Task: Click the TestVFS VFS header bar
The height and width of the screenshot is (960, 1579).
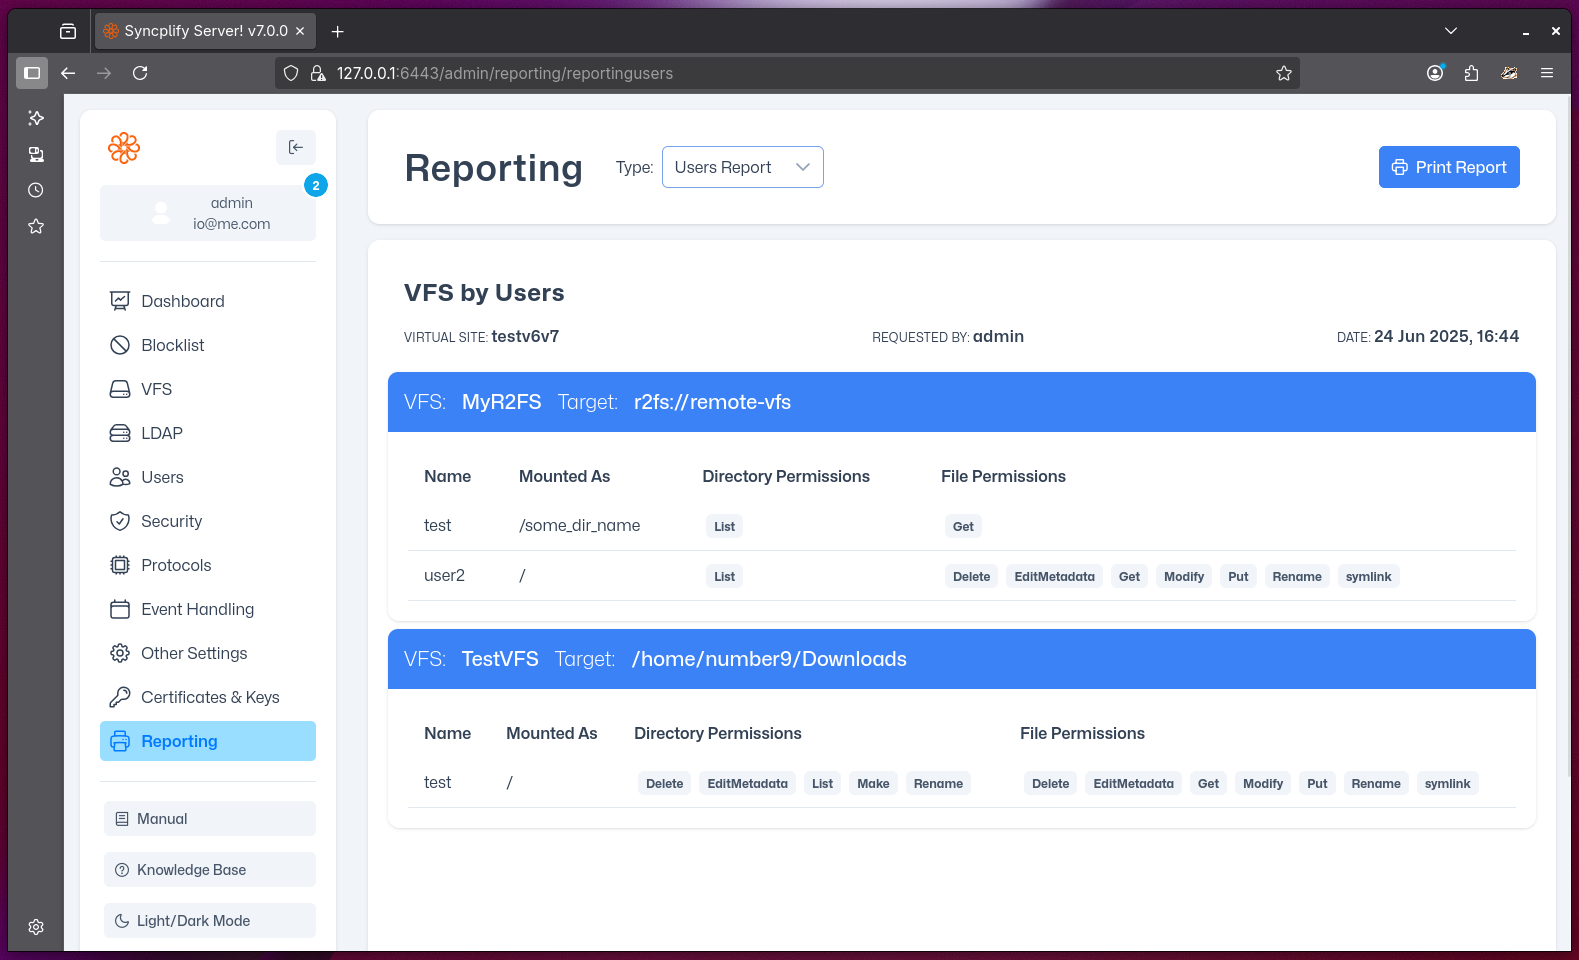Action: tap(962, 659)
